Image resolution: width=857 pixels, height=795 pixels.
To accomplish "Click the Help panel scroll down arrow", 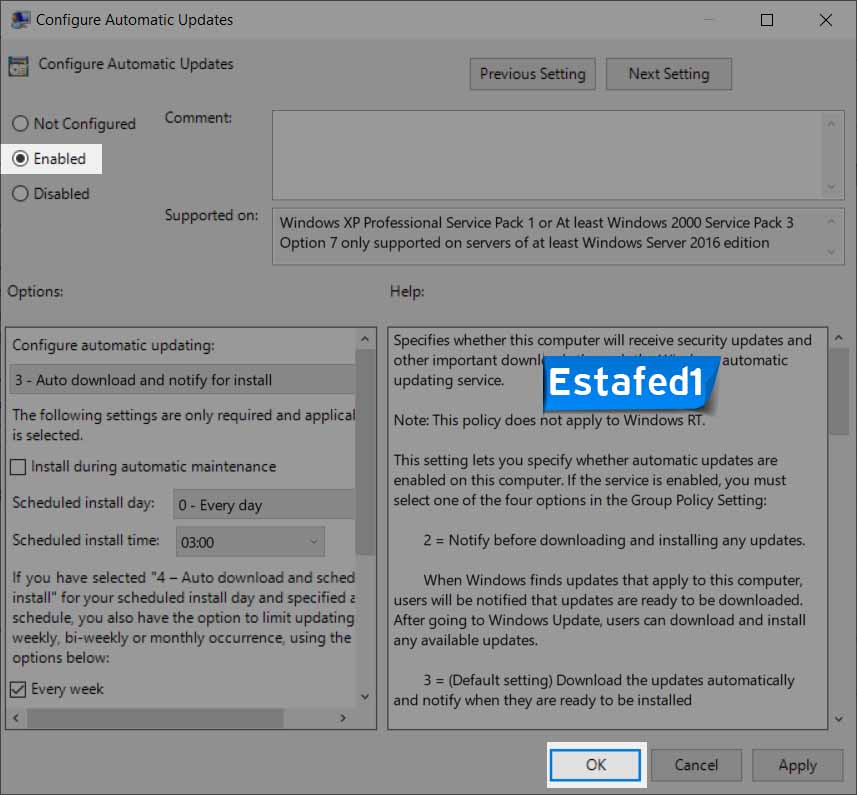I will pyautogui.click(x=838, y=718).
